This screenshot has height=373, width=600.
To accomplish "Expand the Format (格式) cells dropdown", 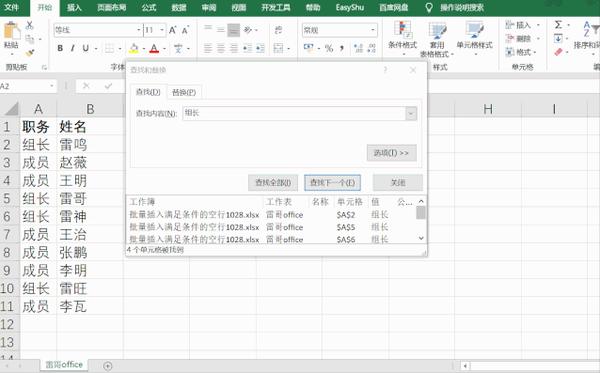I will click(535, 52).
